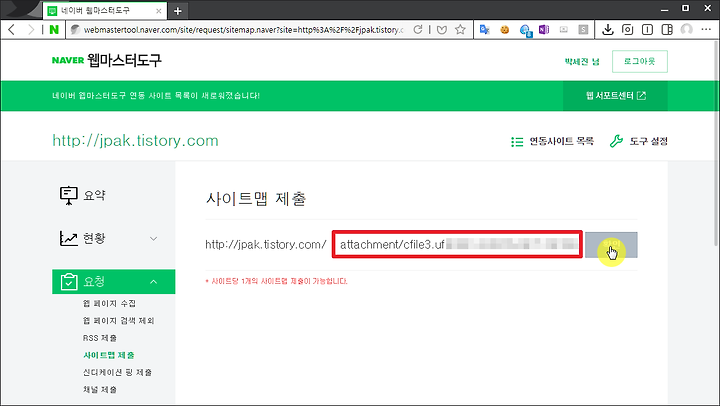Screen dimensions: 720x406
Task: Click the toolbar icon right of the camera icon
Action: (x=647, y=30)
